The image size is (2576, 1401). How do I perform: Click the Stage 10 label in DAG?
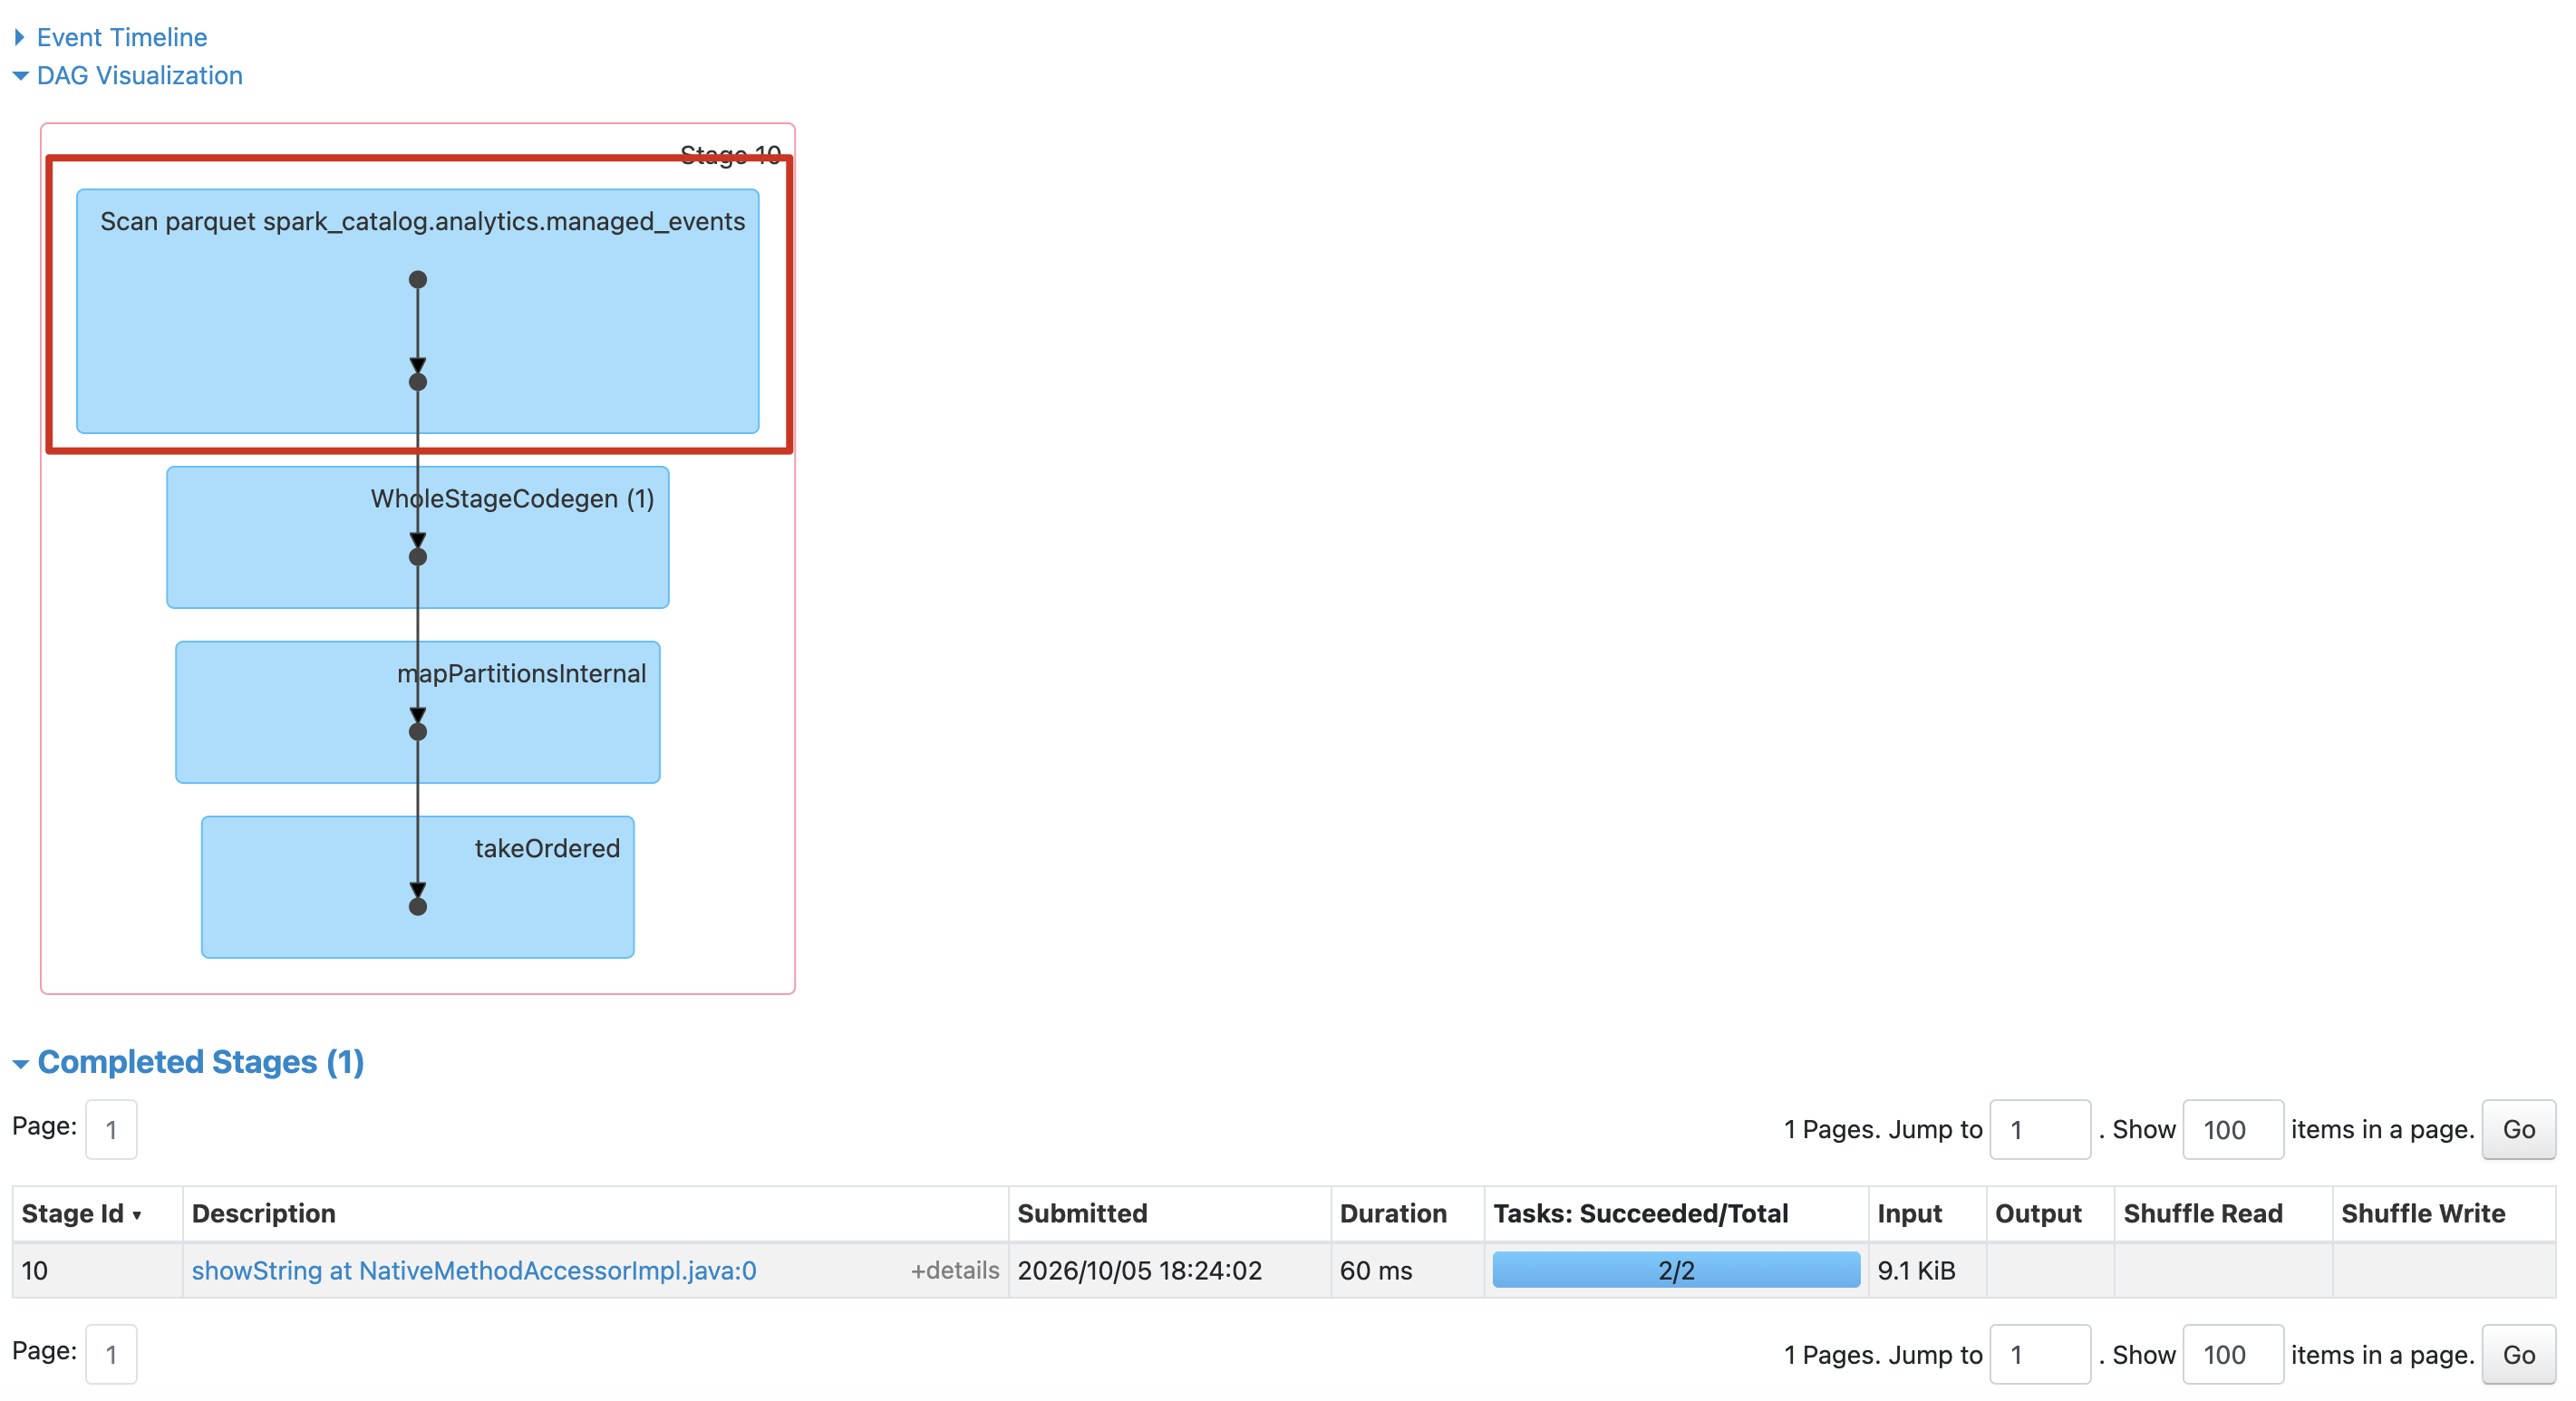[x=730, y=154]
